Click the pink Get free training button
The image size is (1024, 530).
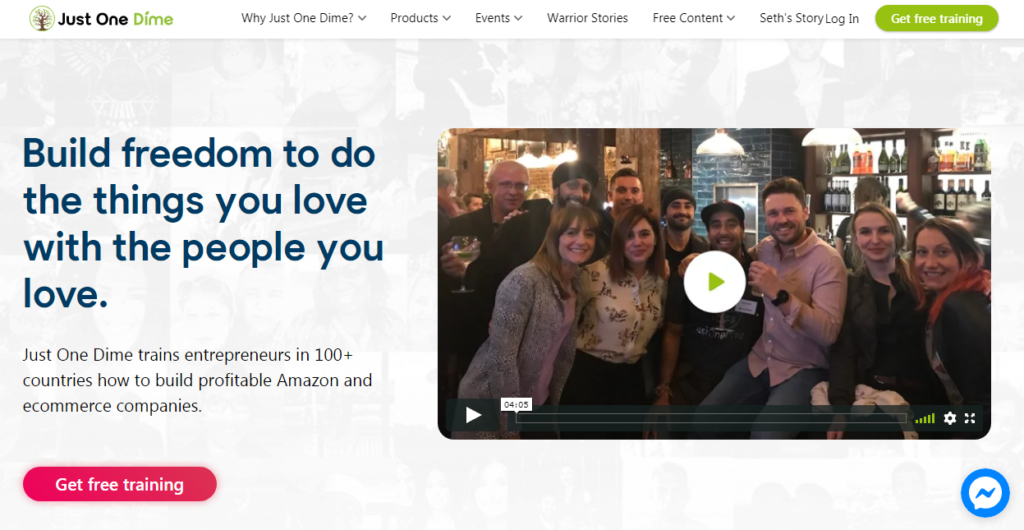click(119, 484)
